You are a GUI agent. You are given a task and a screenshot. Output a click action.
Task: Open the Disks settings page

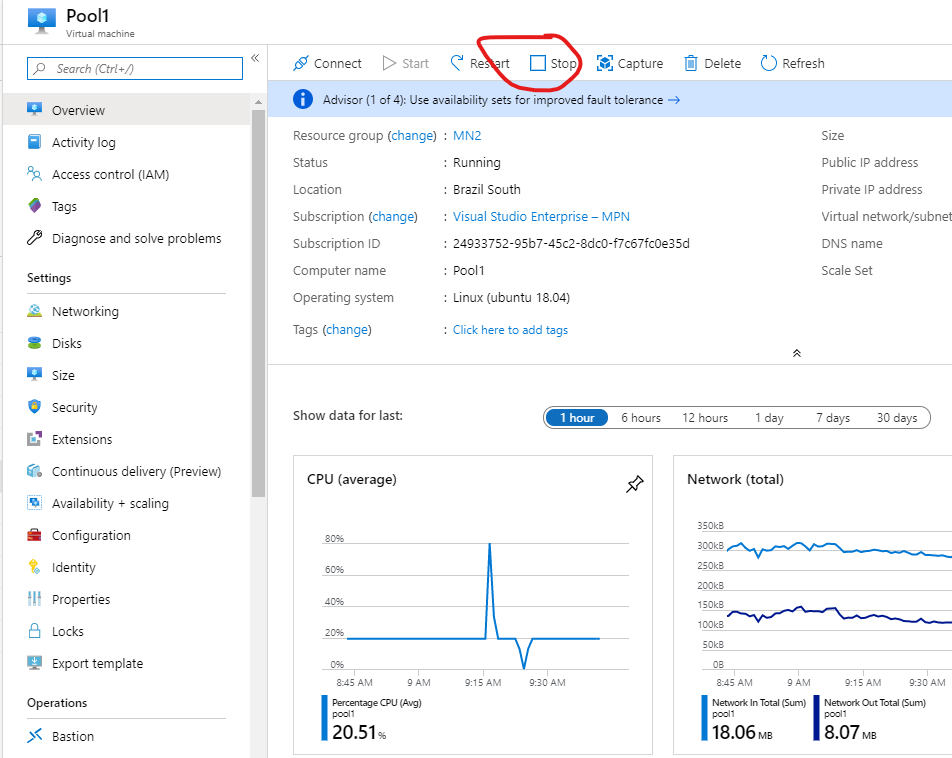coord(67,344)
